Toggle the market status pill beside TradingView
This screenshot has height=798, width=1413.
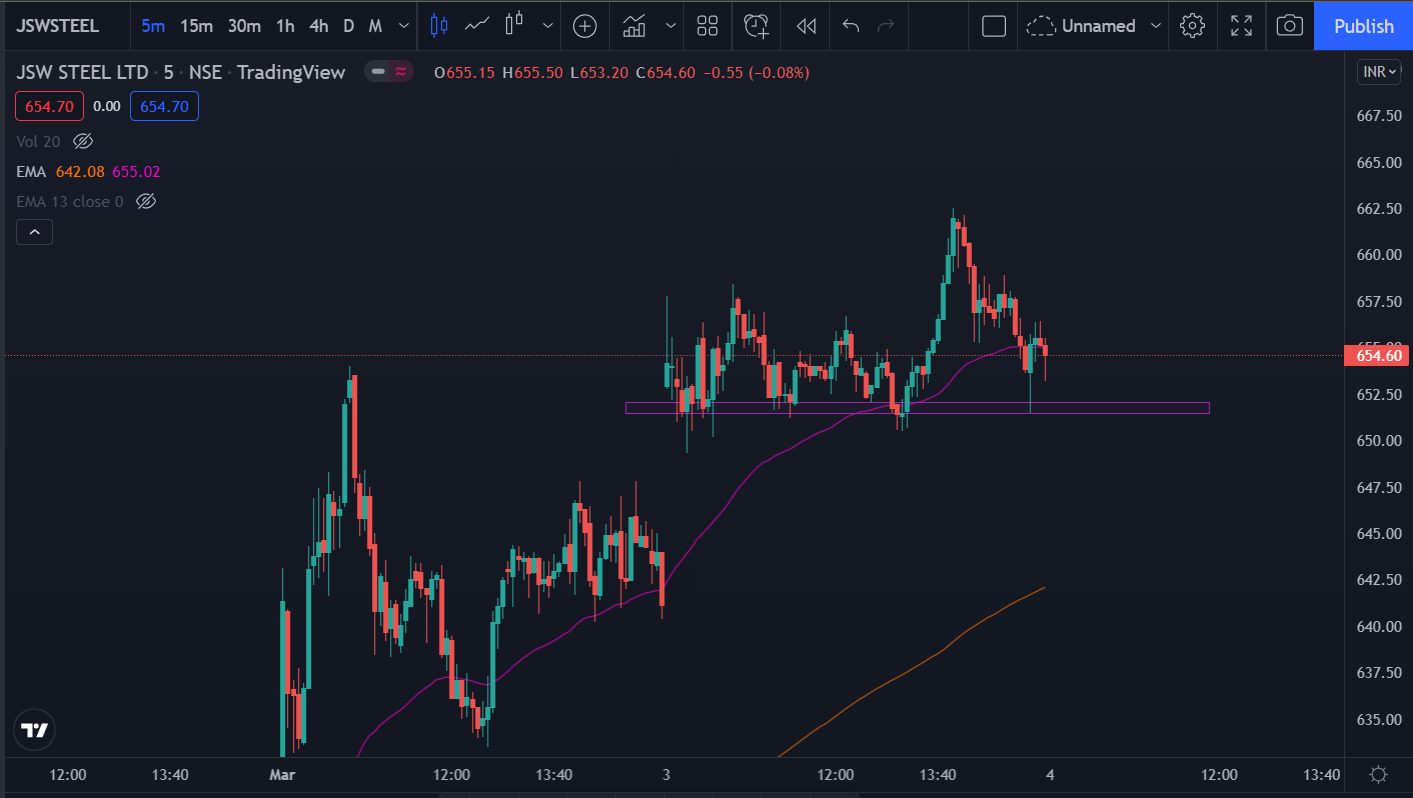[388, 72]
